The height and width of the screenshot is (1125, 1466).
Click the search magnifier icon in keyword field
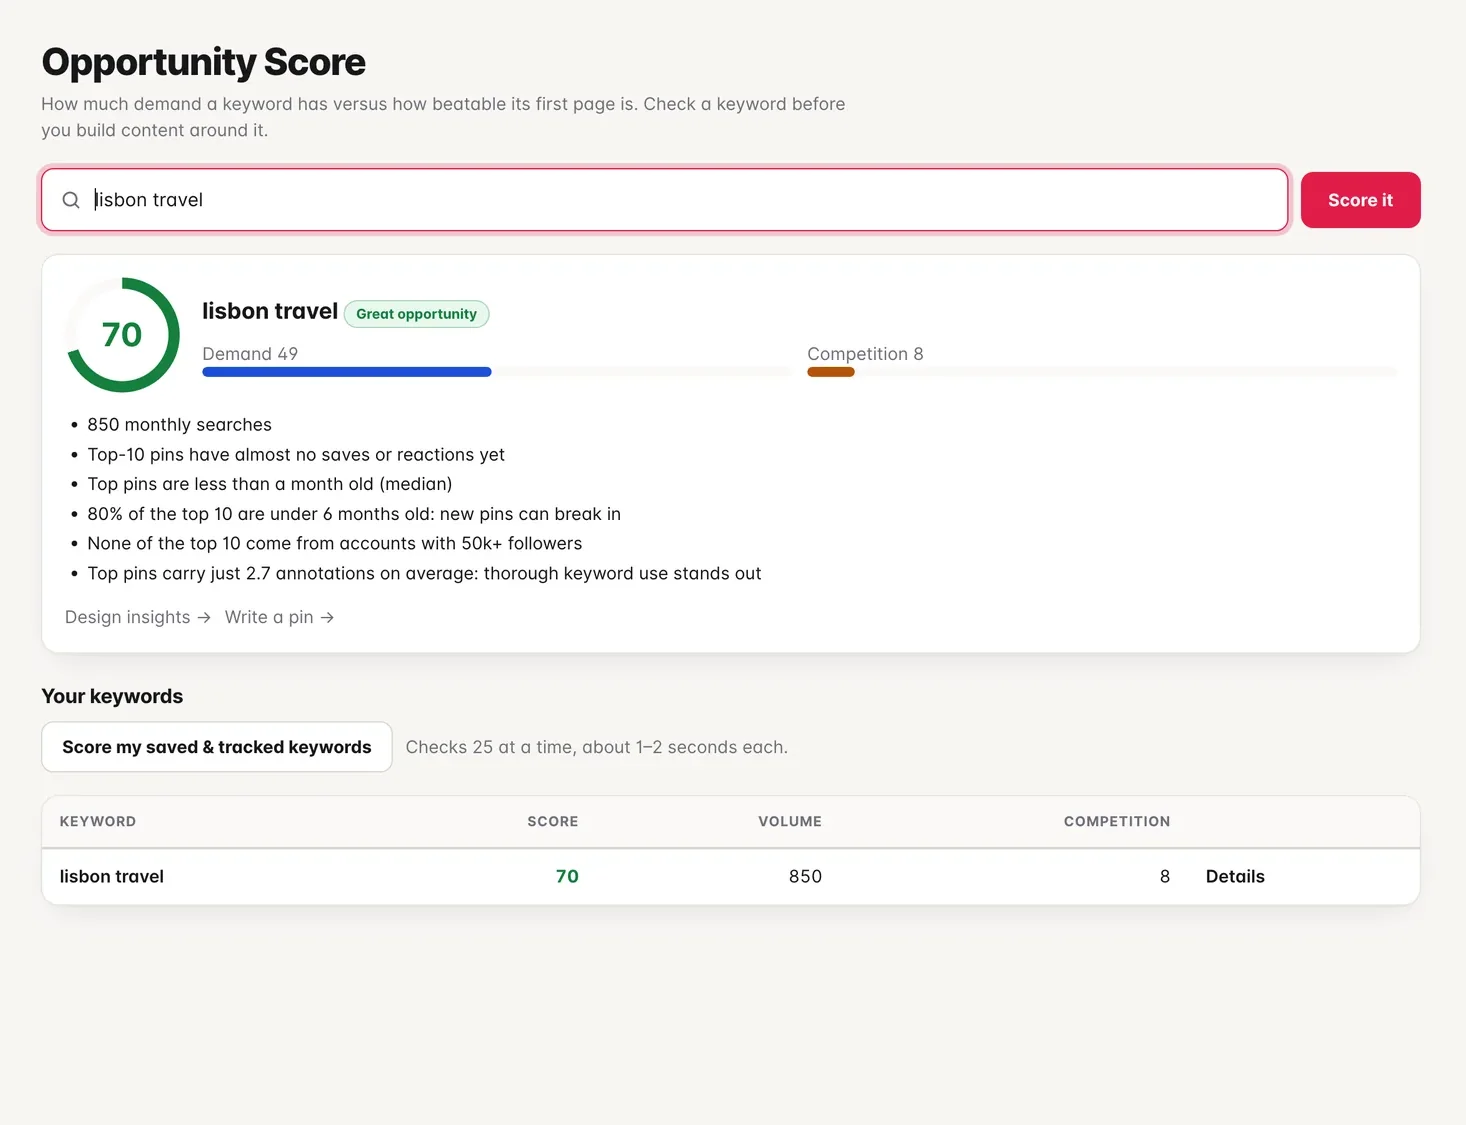click(x=71, y=200)
